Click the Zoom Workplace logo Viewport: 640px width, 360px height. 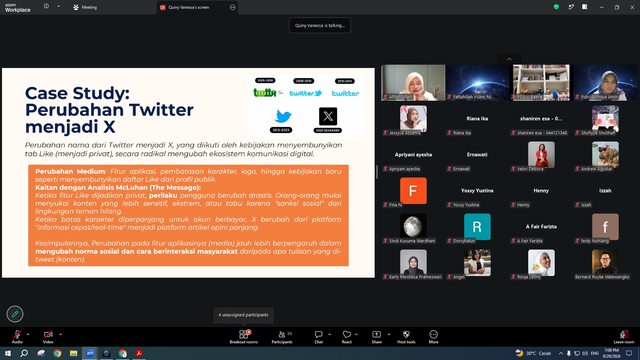(18, 8)
